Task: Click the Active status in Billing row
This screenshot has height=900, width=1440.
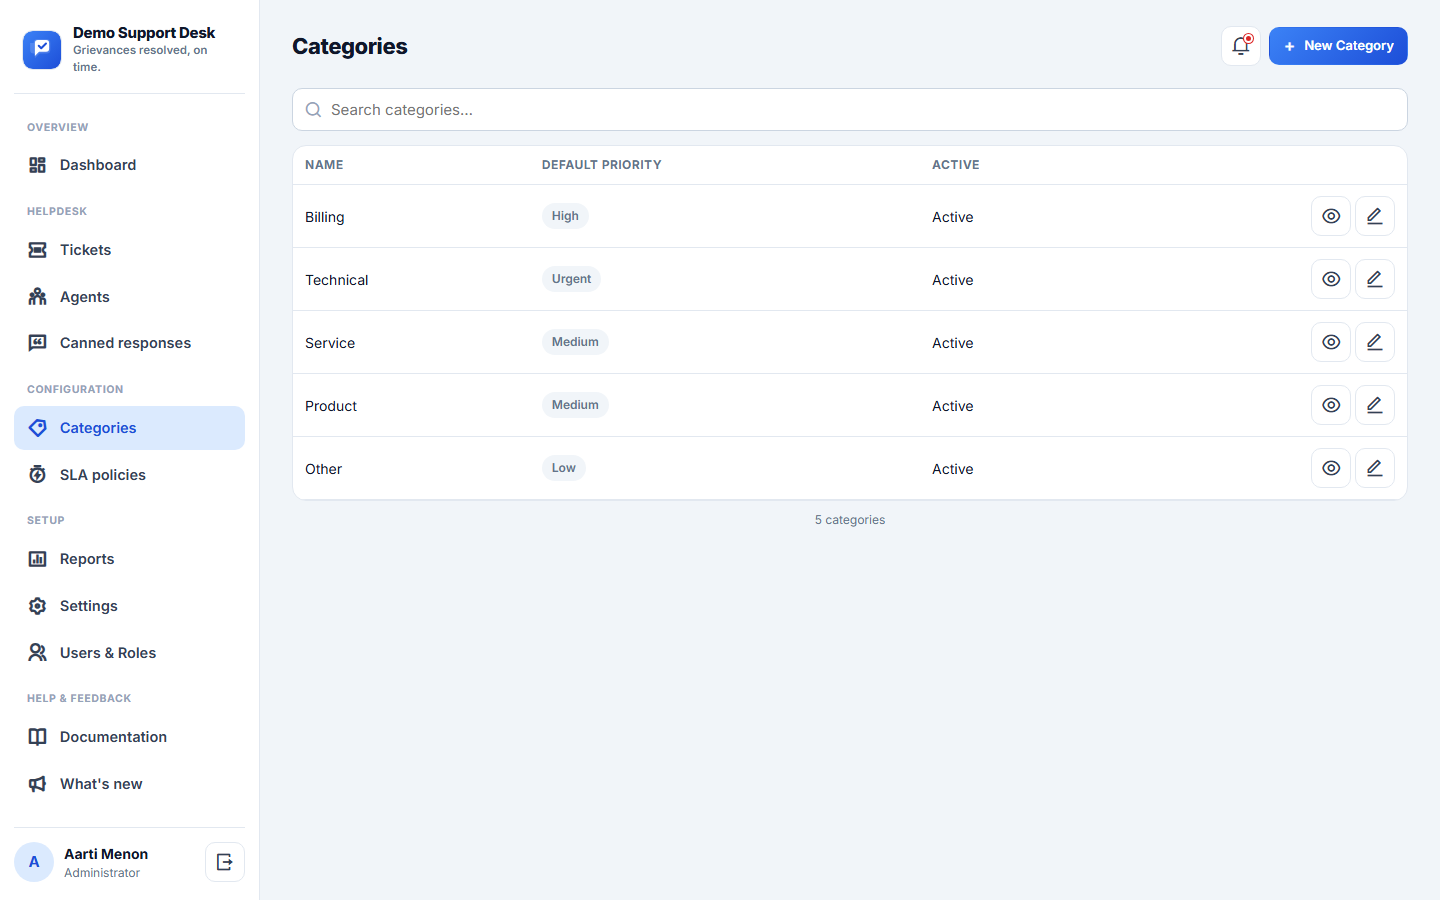Action: click(953, 217)
